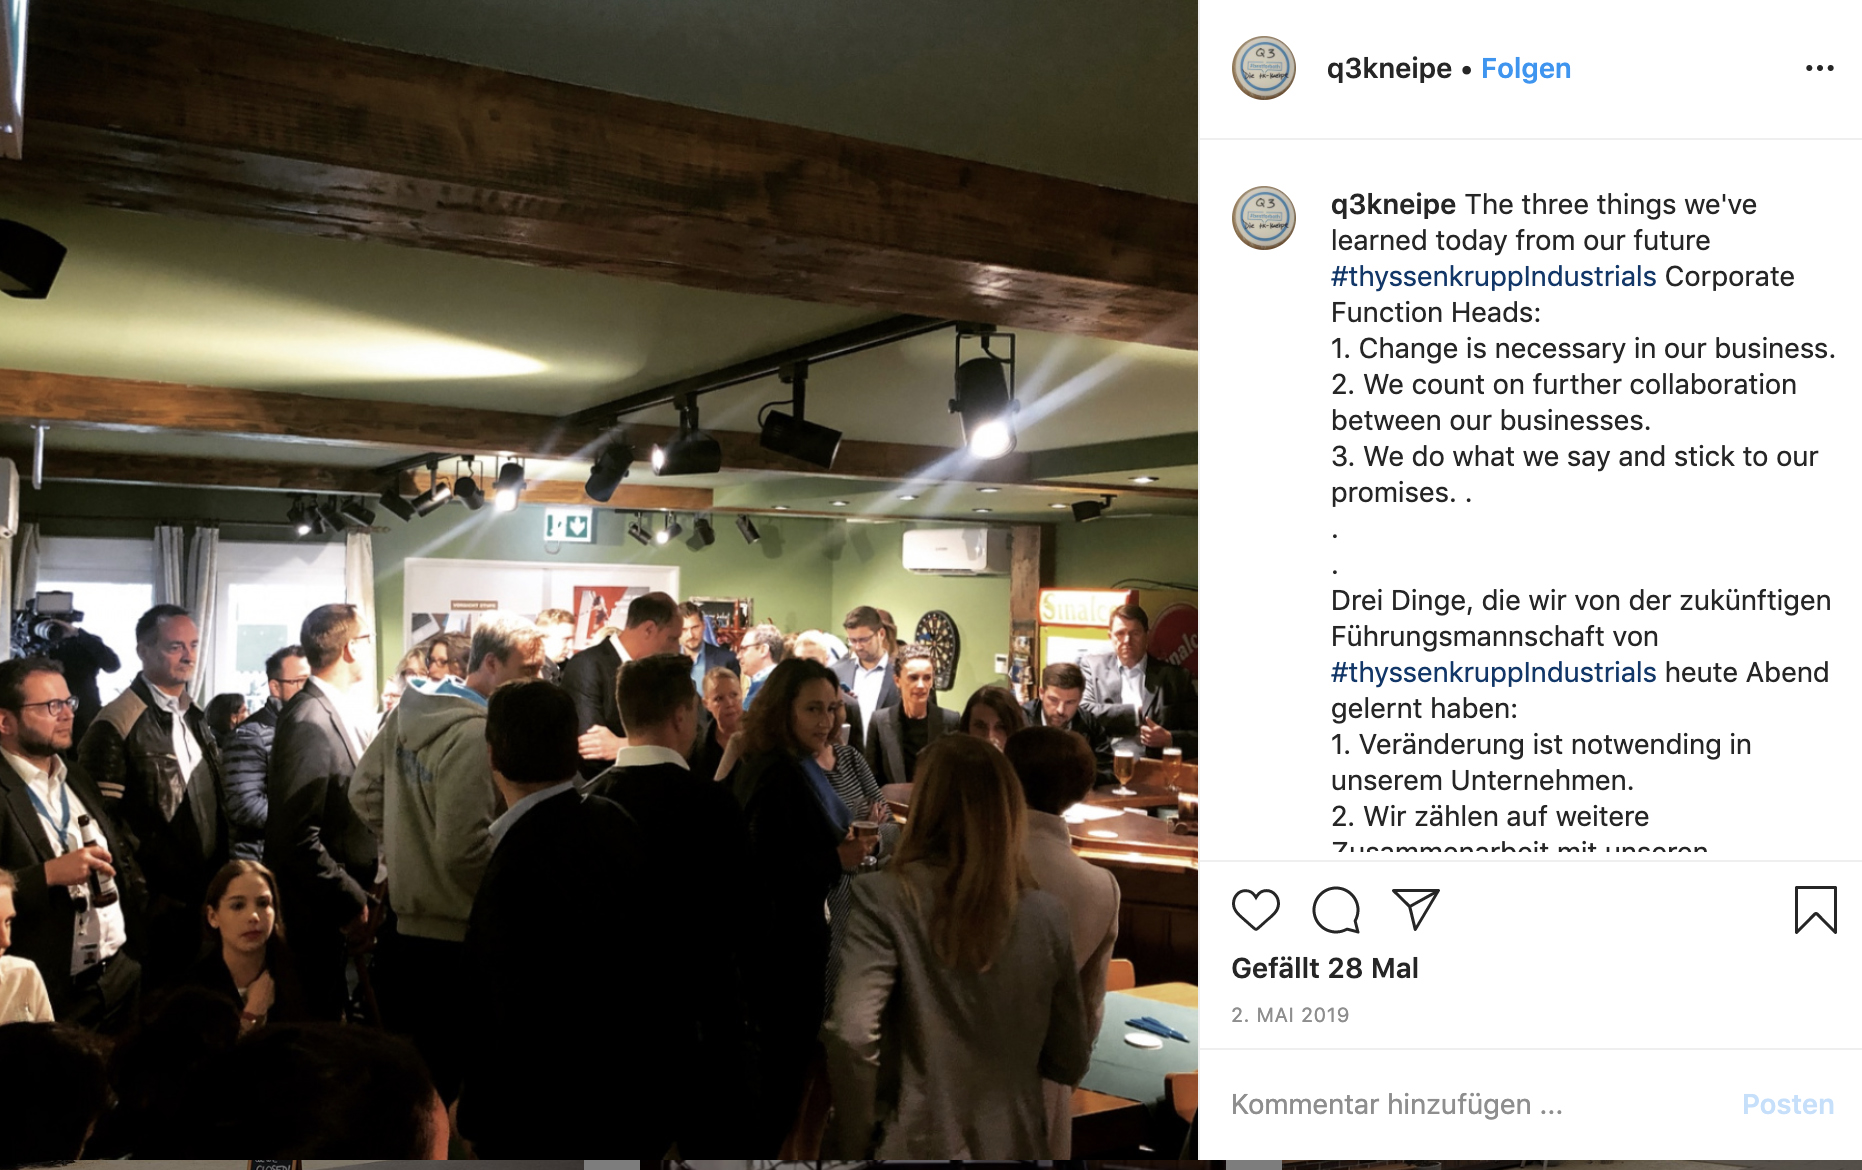Open the post date 2. MAI 2019

click(1290, 1015)
